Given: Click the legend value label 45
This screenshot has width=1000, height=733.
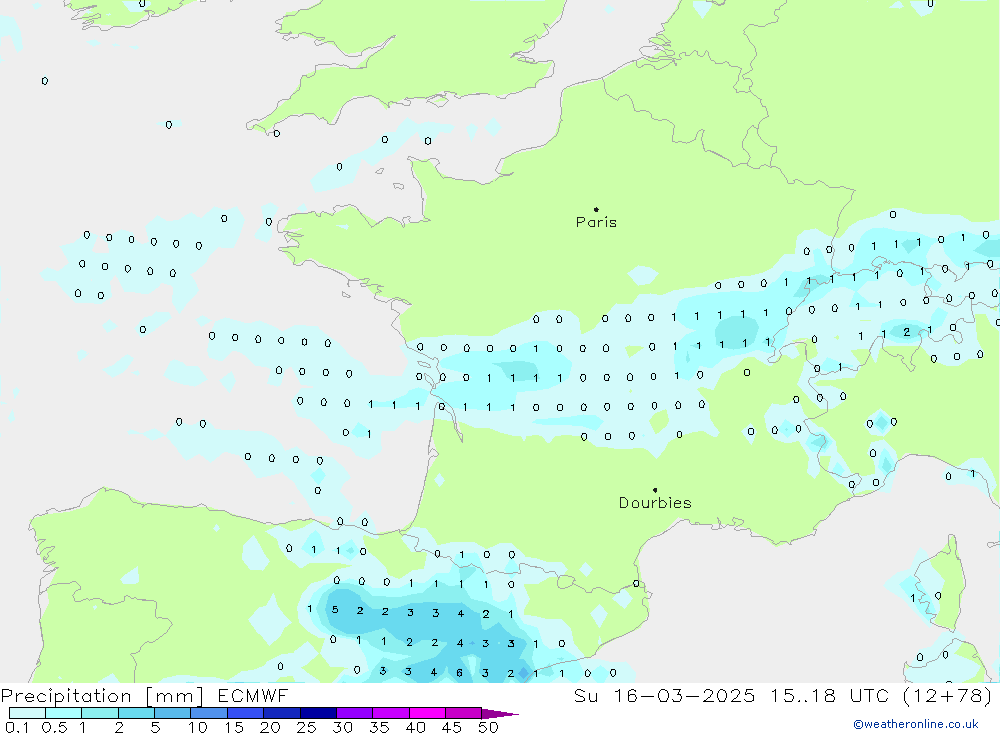Looking at the screenshot, I should (452, 727).
